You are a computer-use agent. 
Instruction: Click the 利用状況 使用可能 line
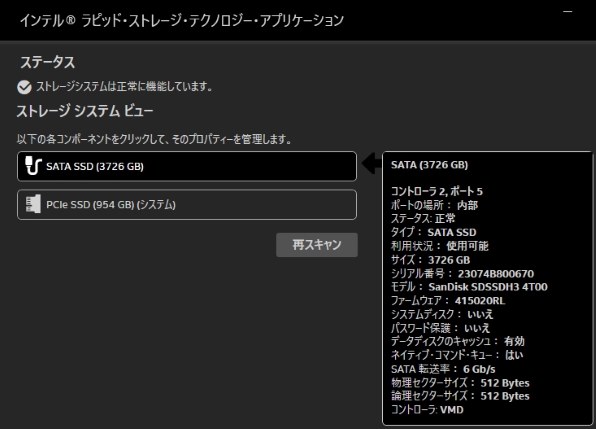click(440, 246)
